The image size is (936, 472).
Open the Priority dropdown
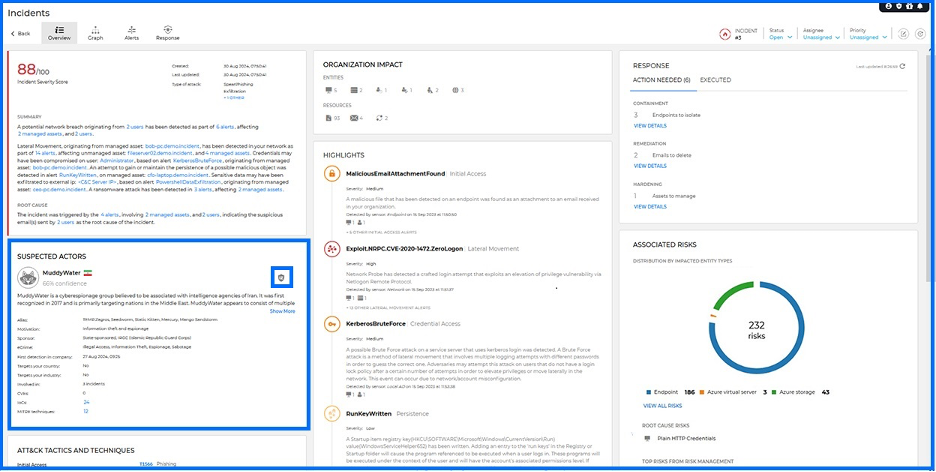tap(866, 37)
